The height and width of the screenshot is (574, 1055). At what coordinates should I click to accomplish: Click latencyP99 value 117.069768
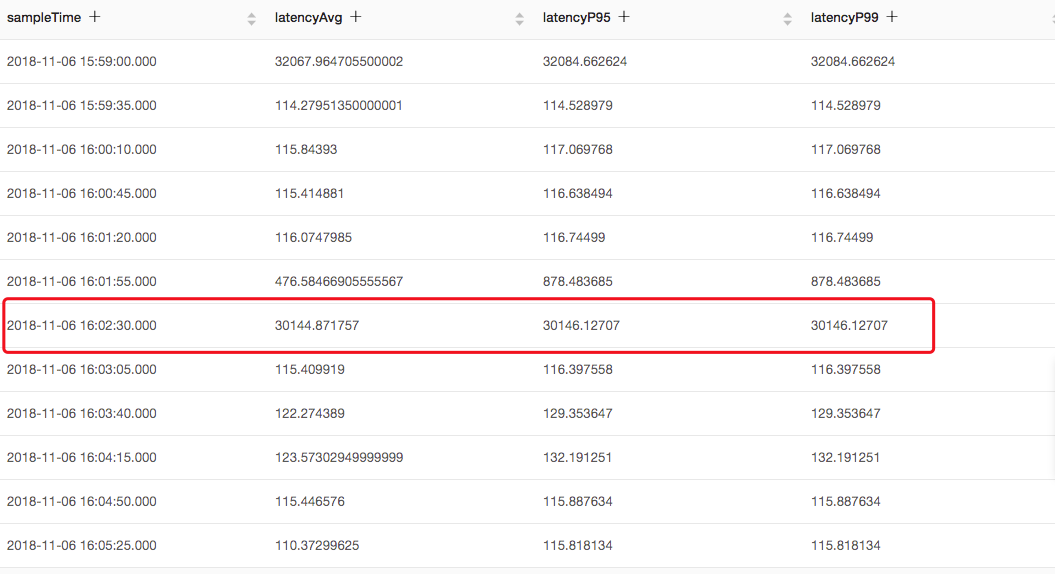click(x=845, y=149)
